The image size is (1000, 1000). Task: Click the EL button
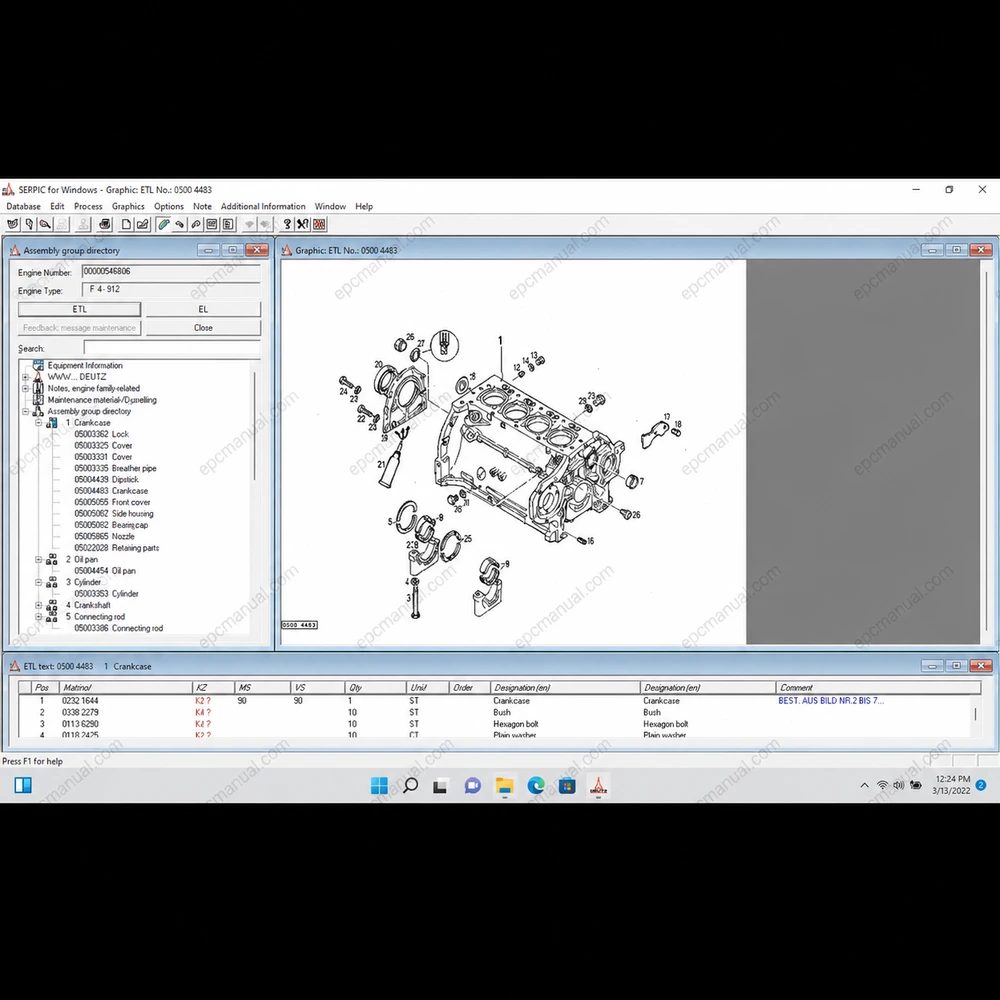tap(203, 309)
